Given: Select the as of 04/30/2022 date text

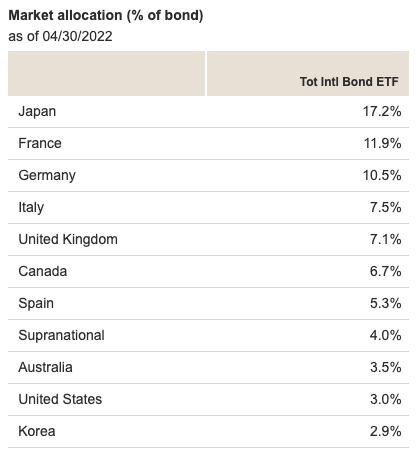Looking at the screenshot, I should point(60,36).
